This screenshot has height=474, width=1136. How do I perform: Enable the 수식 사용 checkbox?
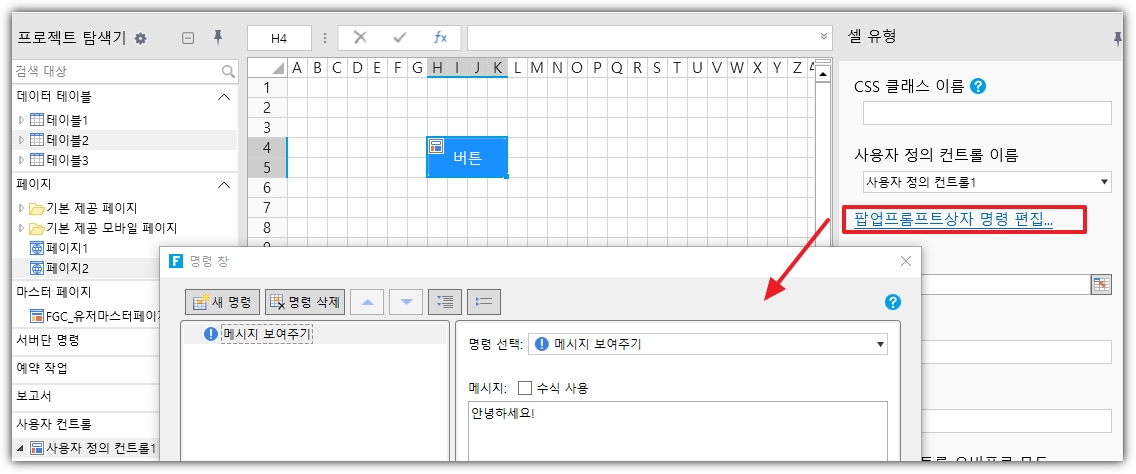tap(525, 388)
